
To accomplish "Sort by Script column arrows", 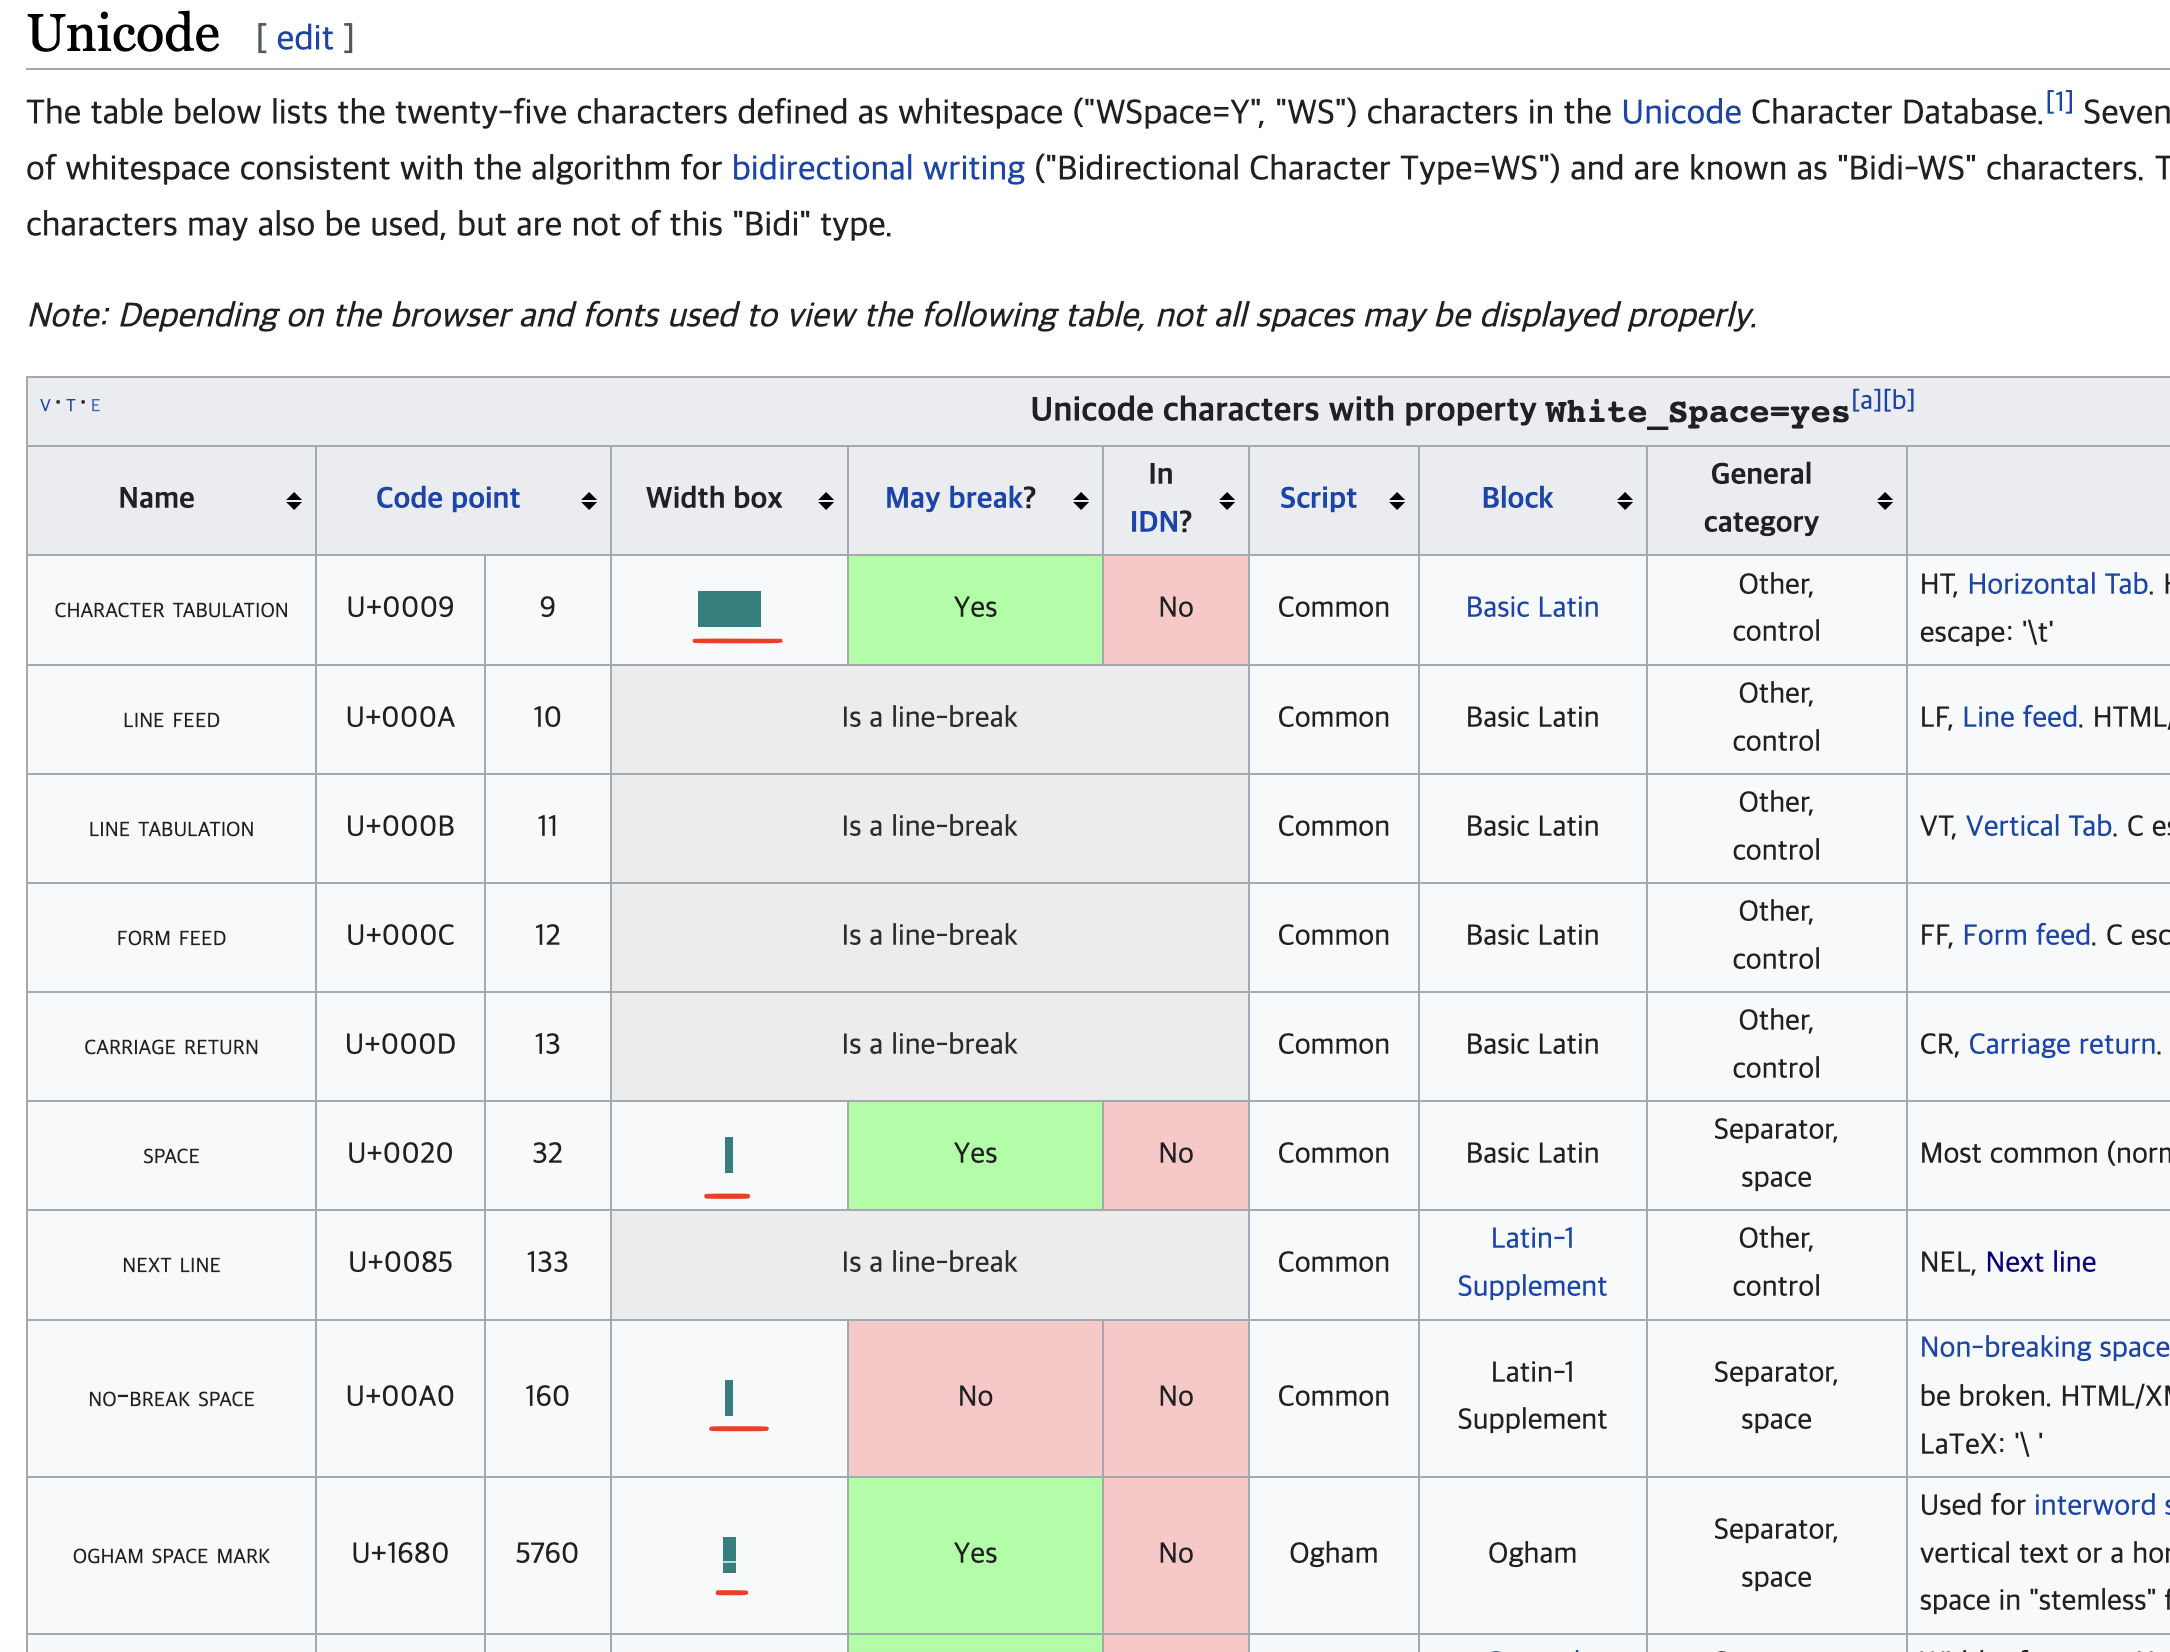I will (x=1396, y=500).
